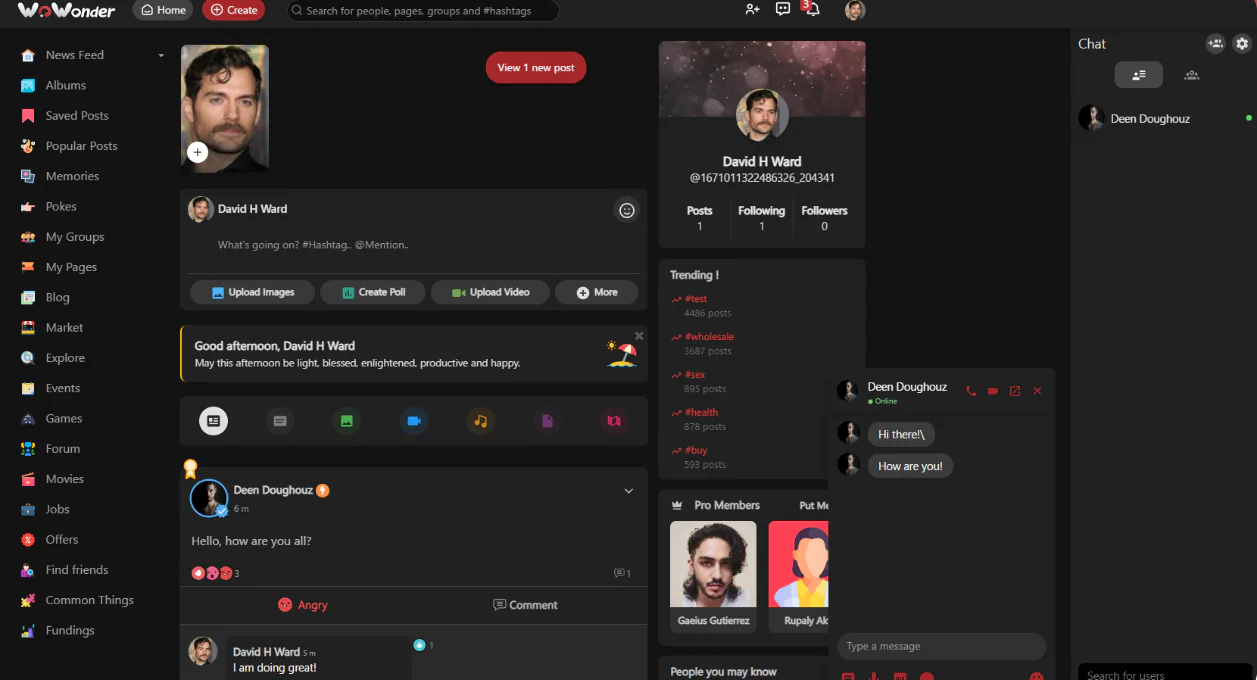
Task: Open notifications bell with badge
Action: click(x=812, y=9)
